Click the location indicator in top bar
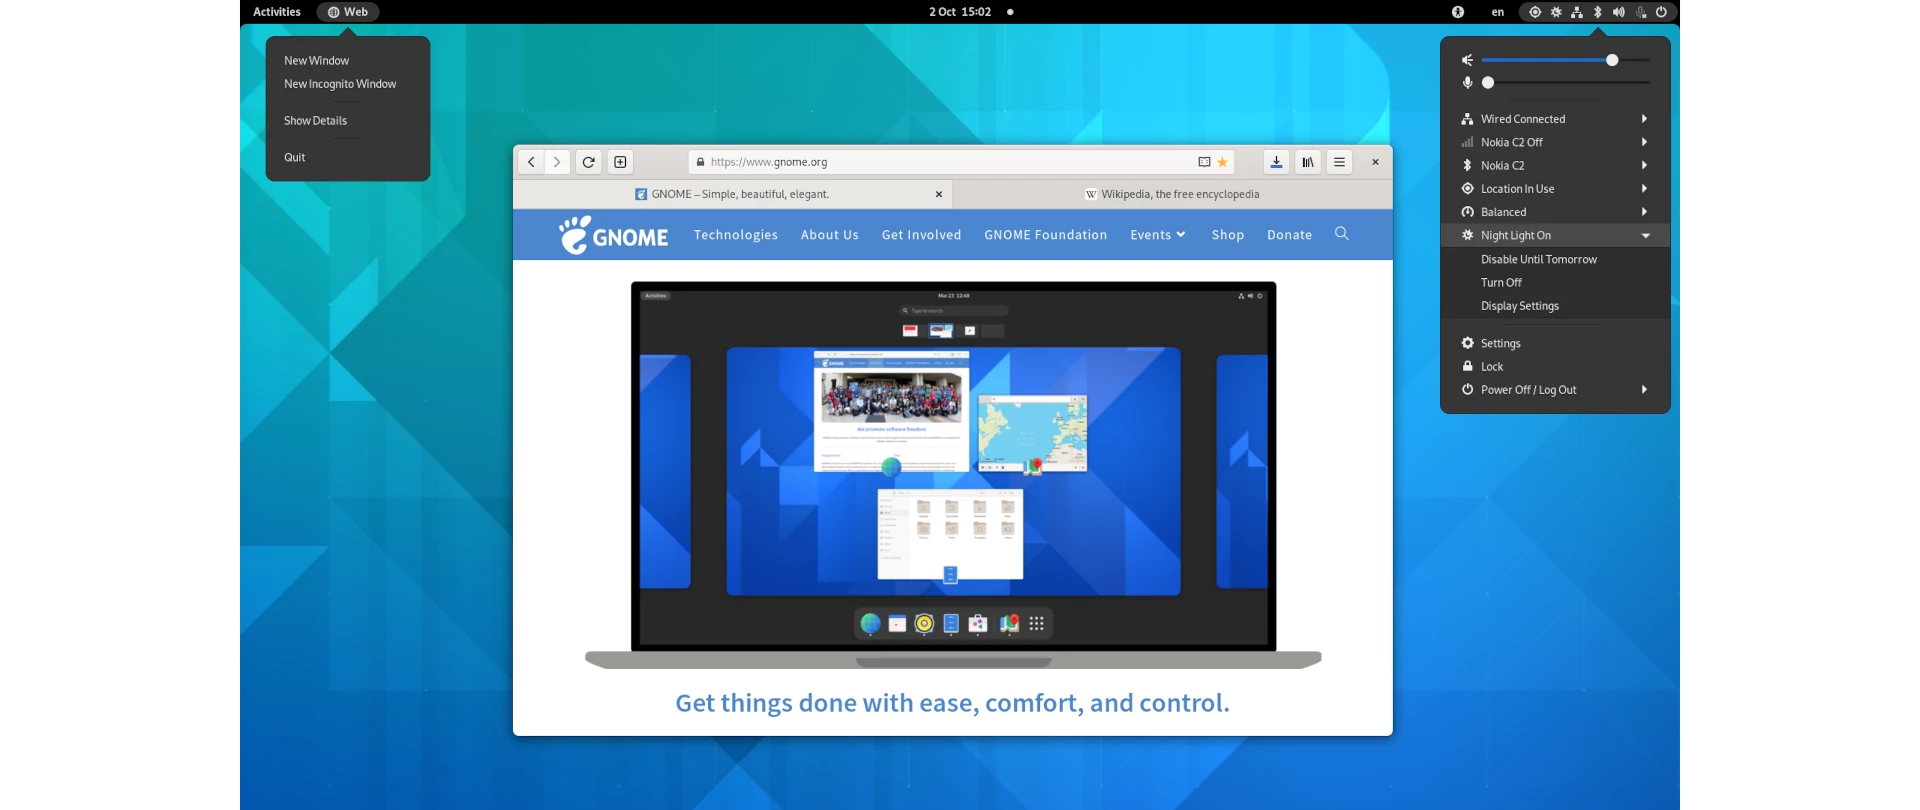This screenshot has height=810, width=1920. [1535, 12]
